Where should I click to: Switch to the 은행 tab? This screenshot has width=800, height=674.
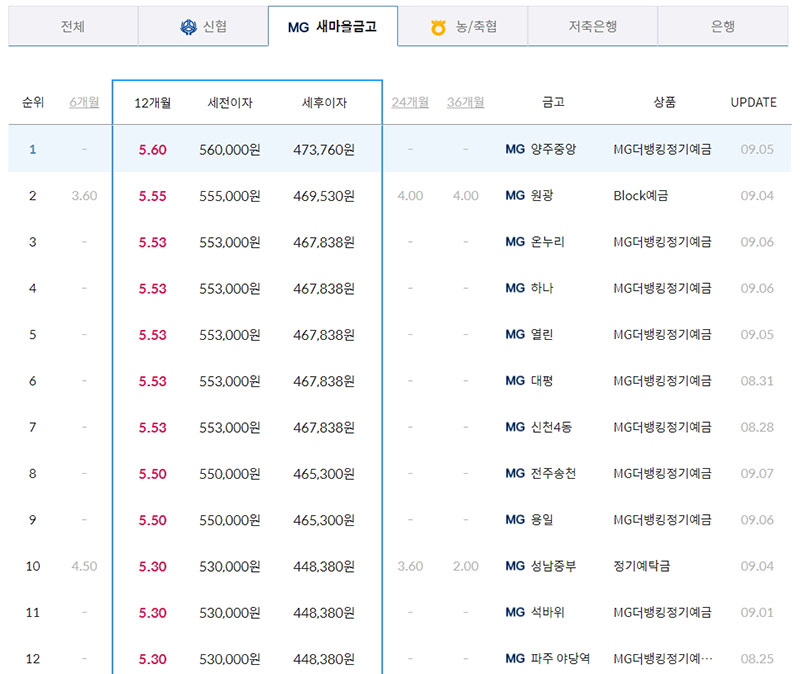tap(722, 28)
